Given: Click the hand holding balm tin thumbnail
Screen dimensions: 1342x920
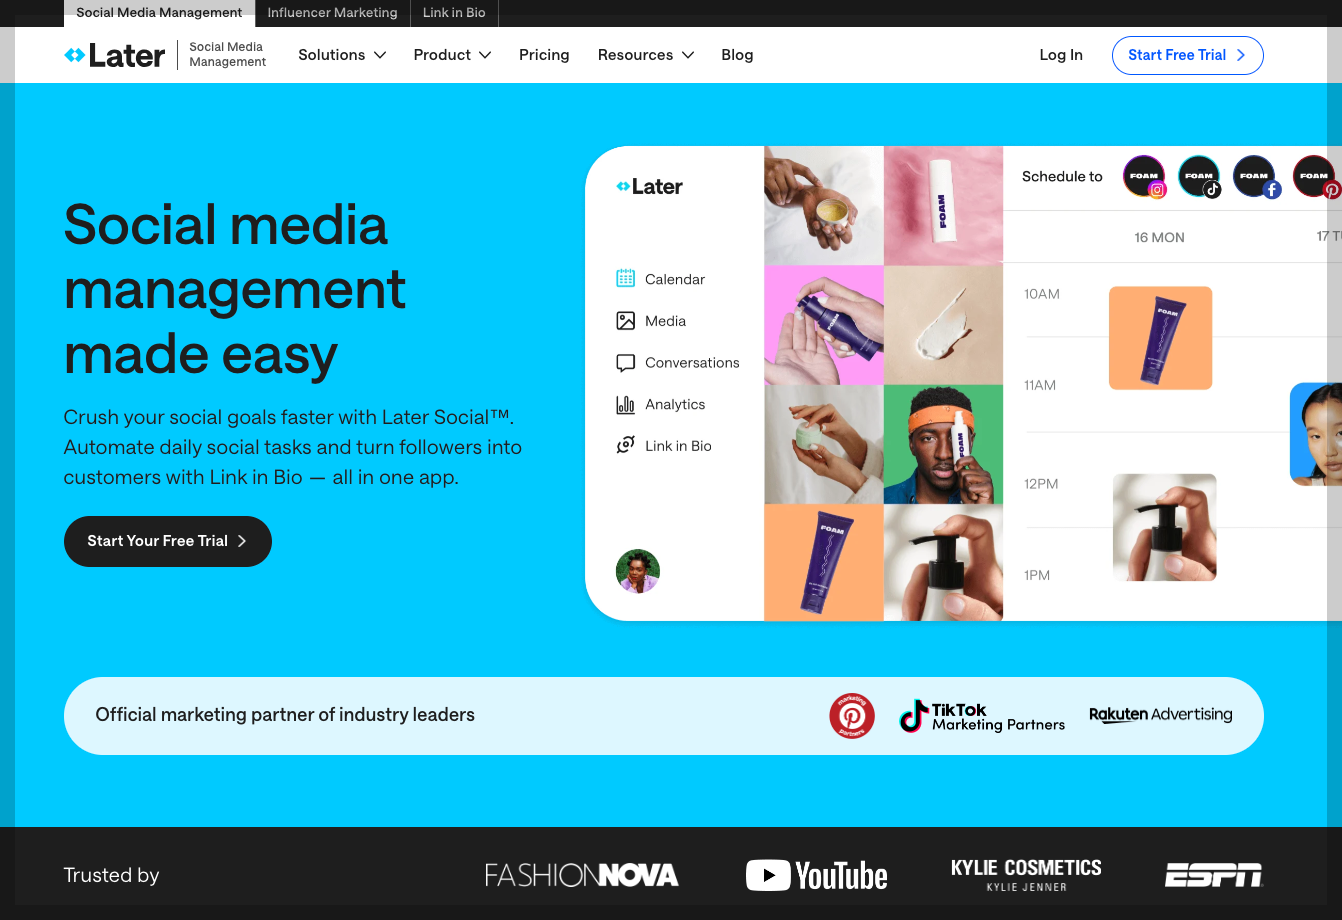Looking at the screenshot, I should point(824,205).
